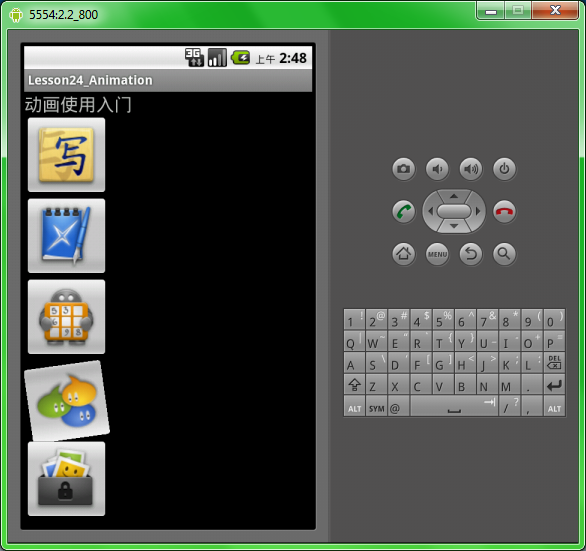Open the locked photo gallery icon
Screen dimensions: 586x551
coord(67,479)
